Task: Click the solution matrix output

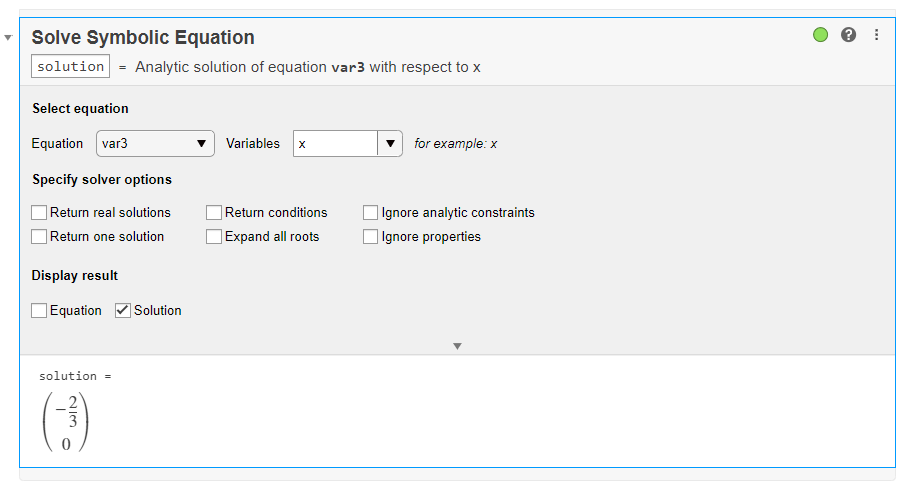Action: click(x=66, y=421)
